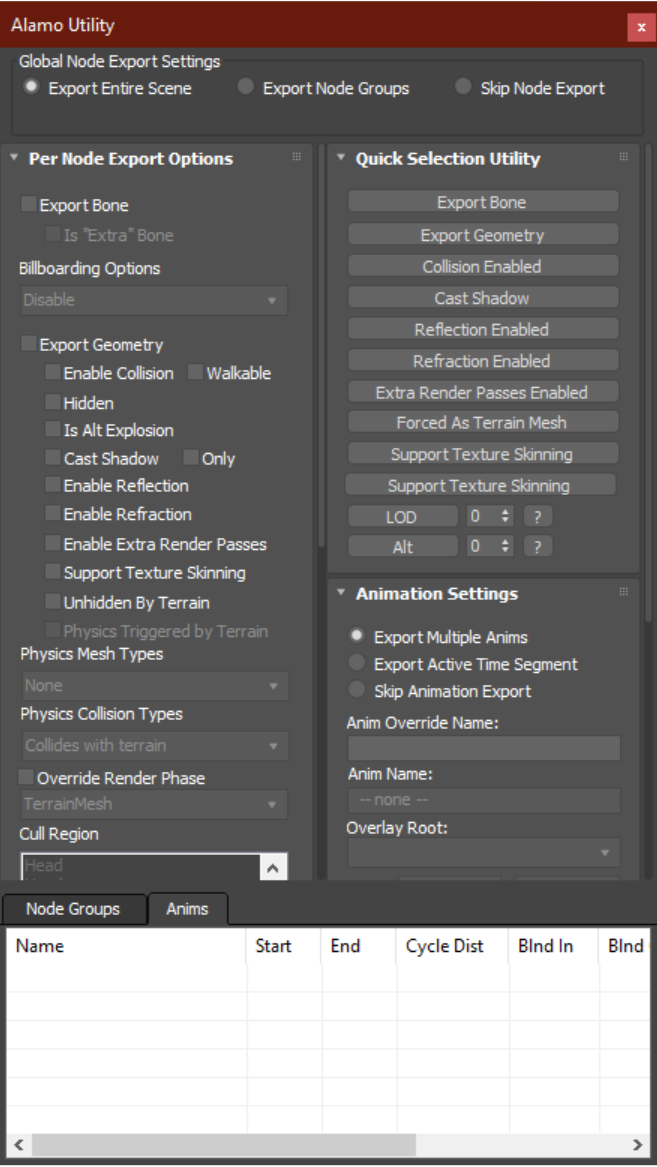Open the Overlay Root dropdown
657x1167 pixels.
point(484,853)
